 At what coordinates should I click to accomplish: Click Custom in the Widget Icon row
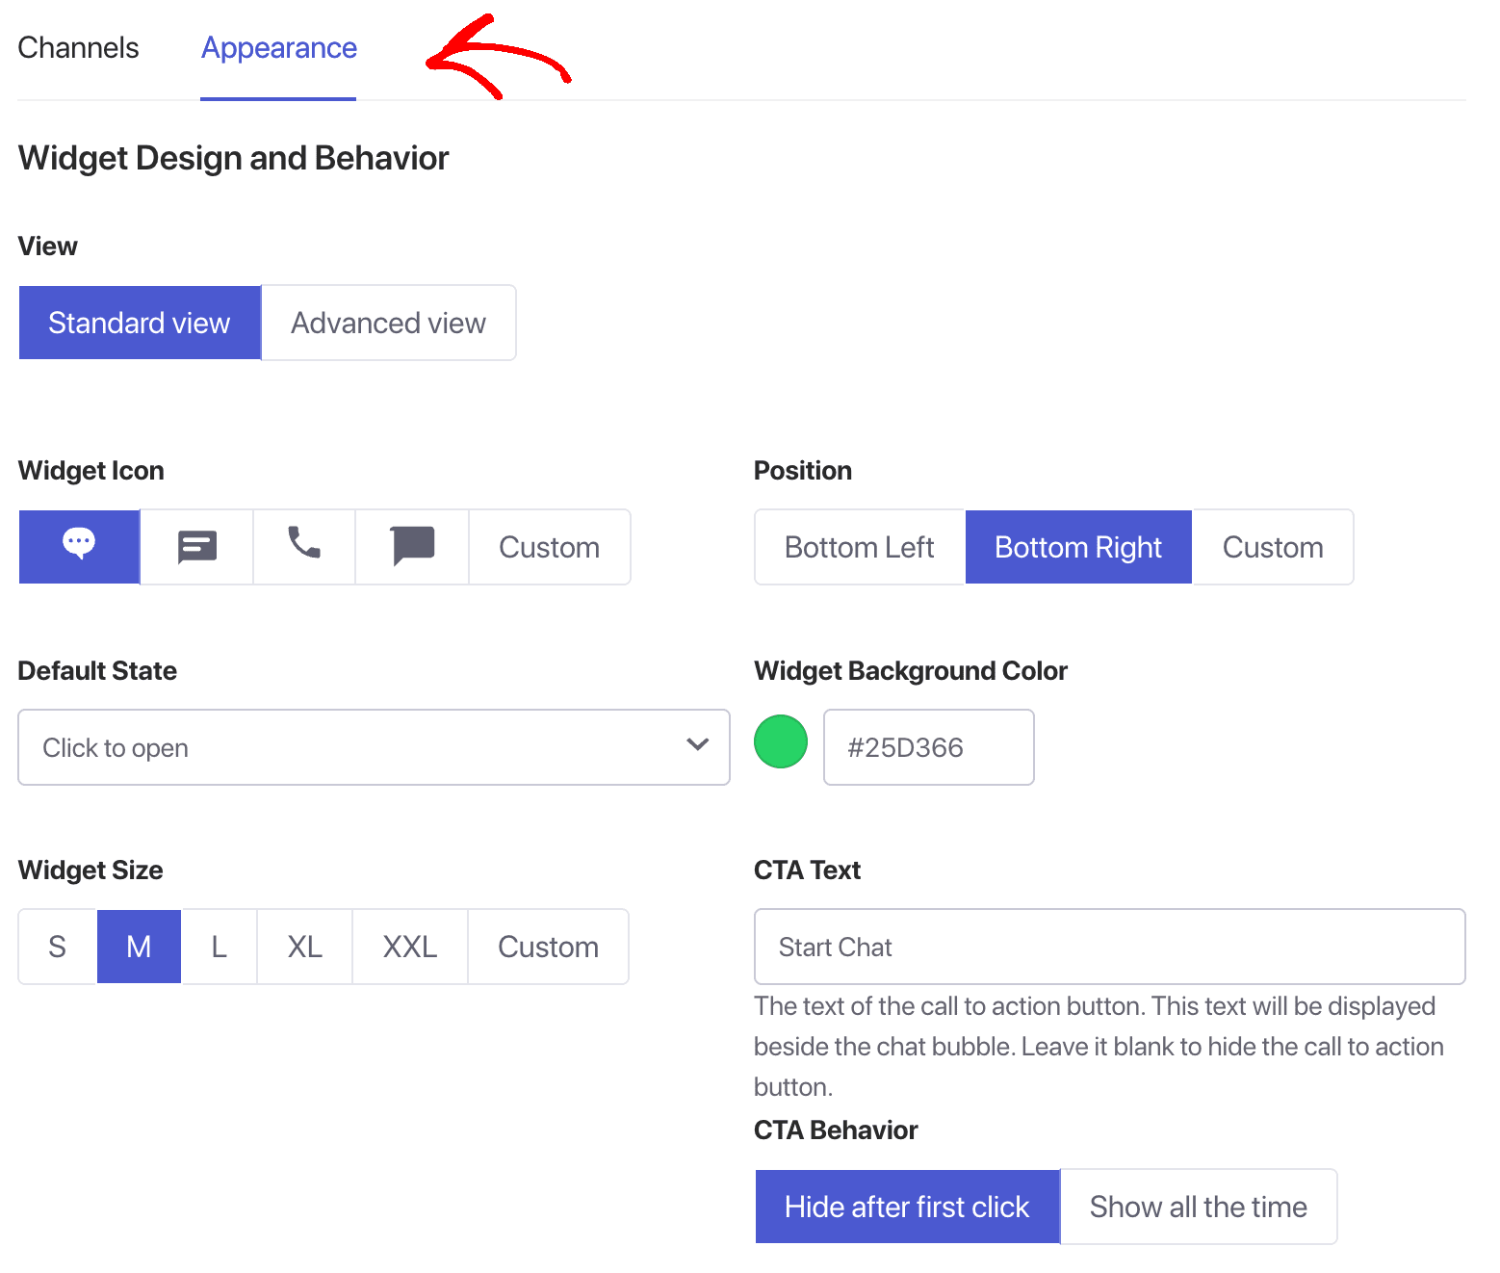(548, 546)
